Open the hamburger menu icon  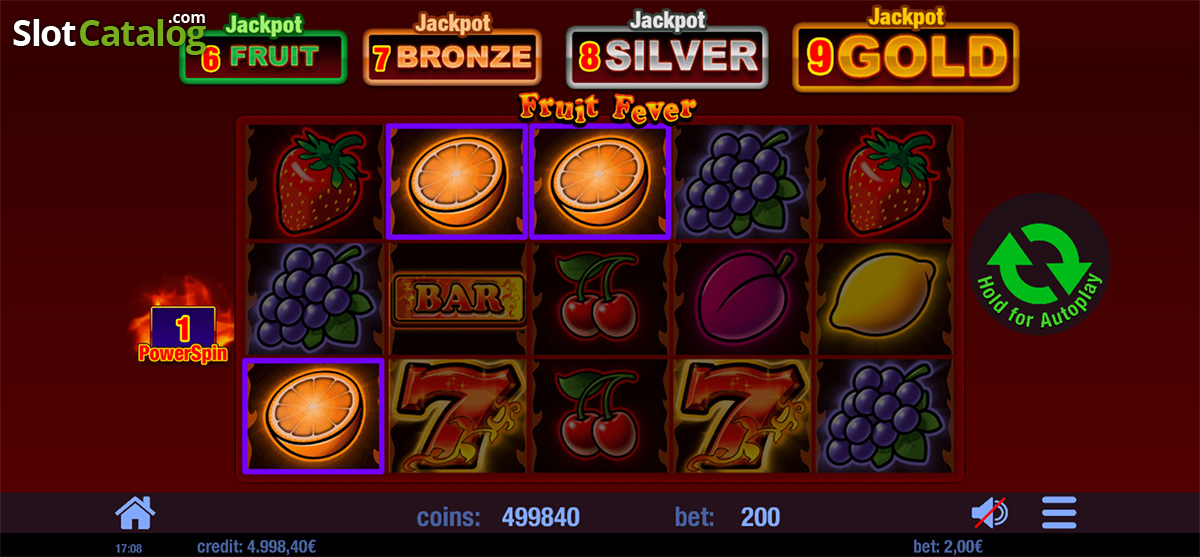click(x=1059, y=513)
